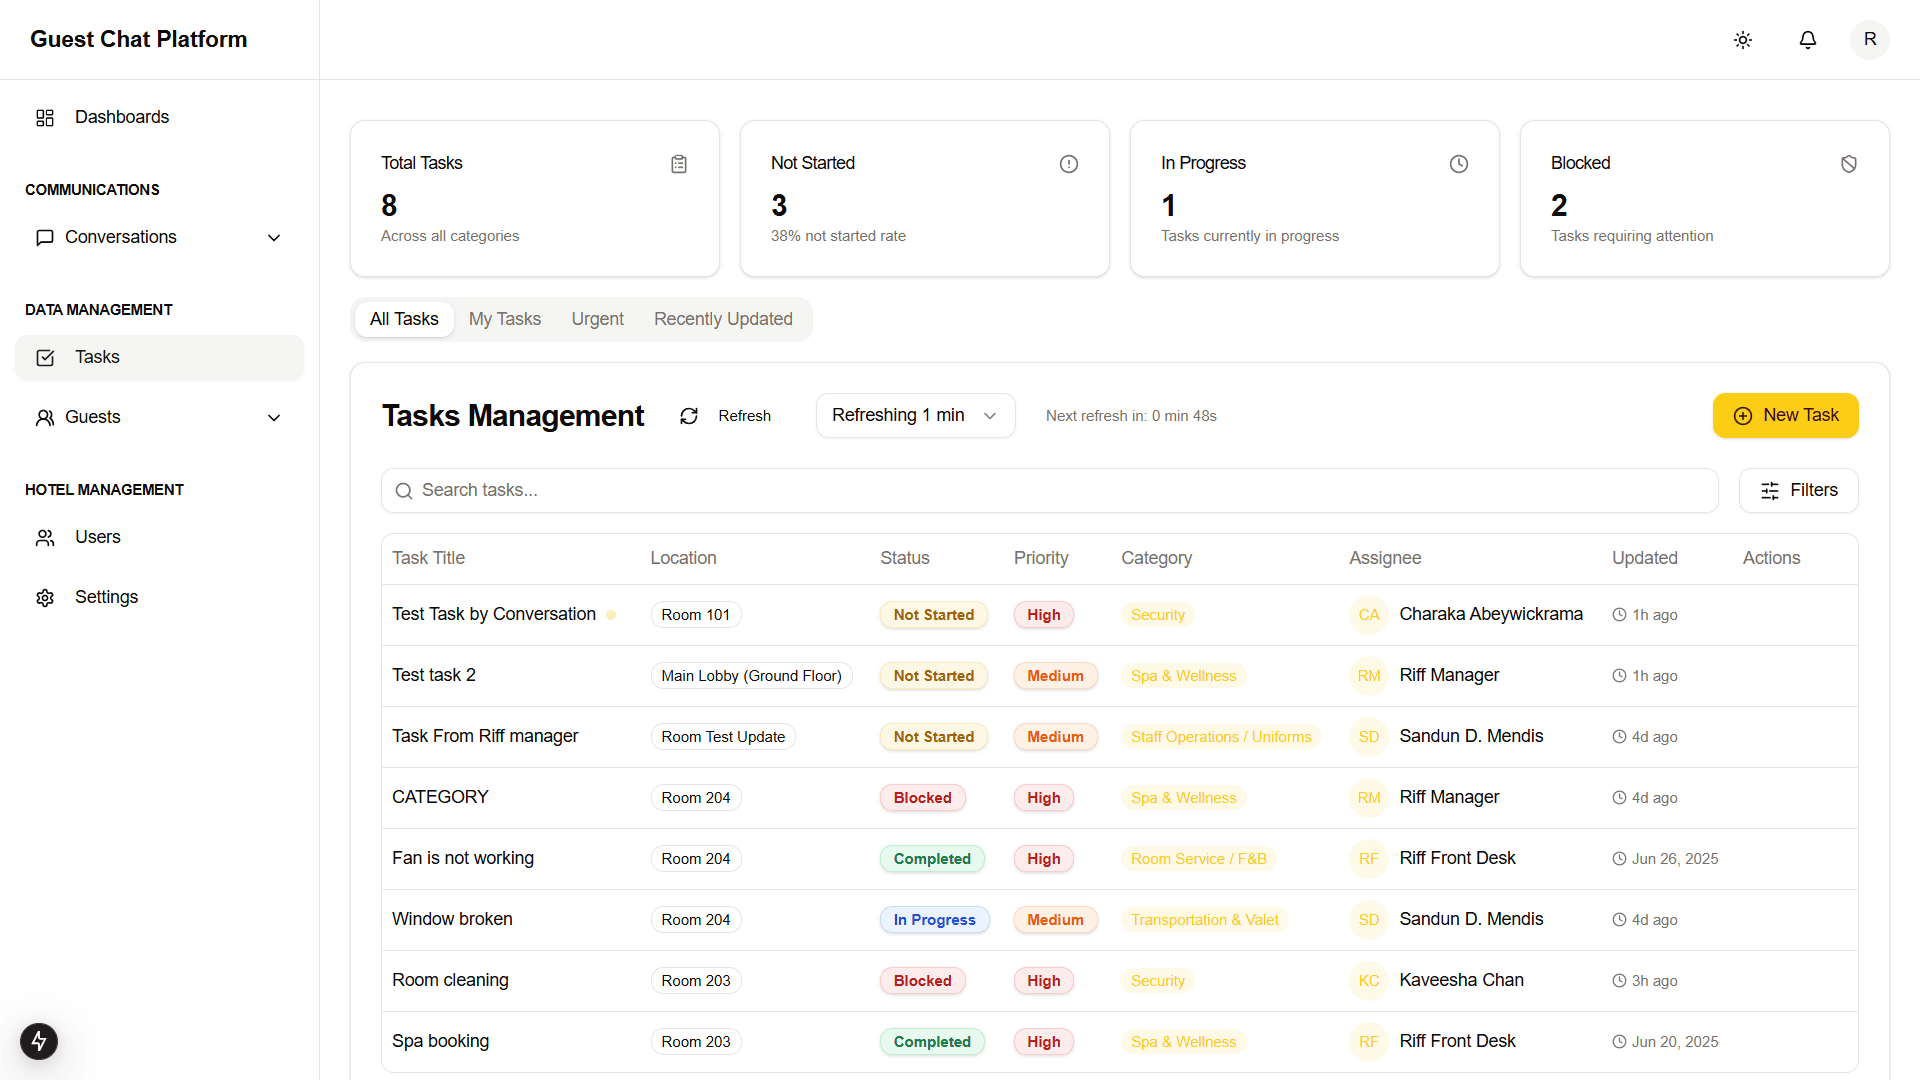Click the Blocked status badge for Room cleaning

tap(922, 981)
